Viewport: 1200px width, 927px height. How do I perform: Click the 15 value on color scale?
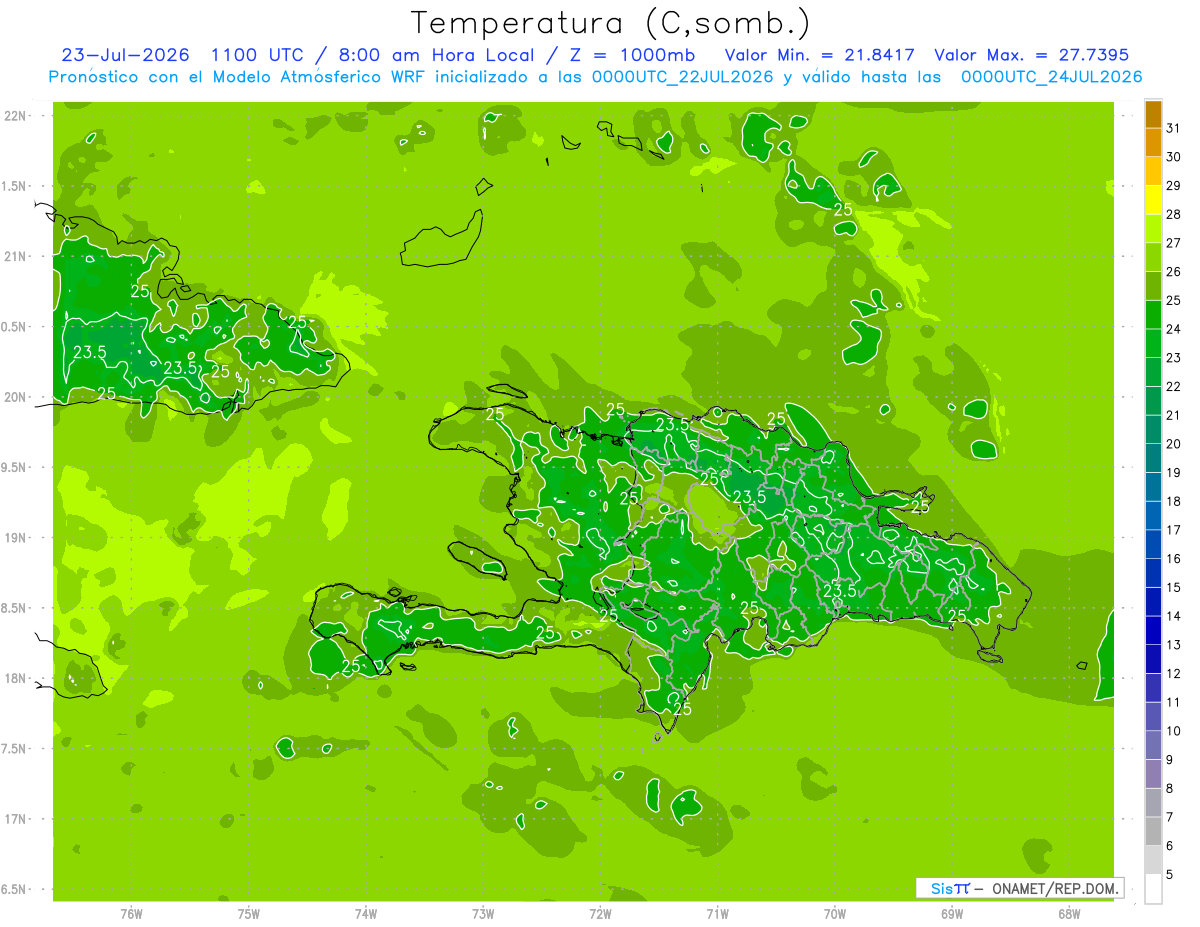pos(1174,587)
